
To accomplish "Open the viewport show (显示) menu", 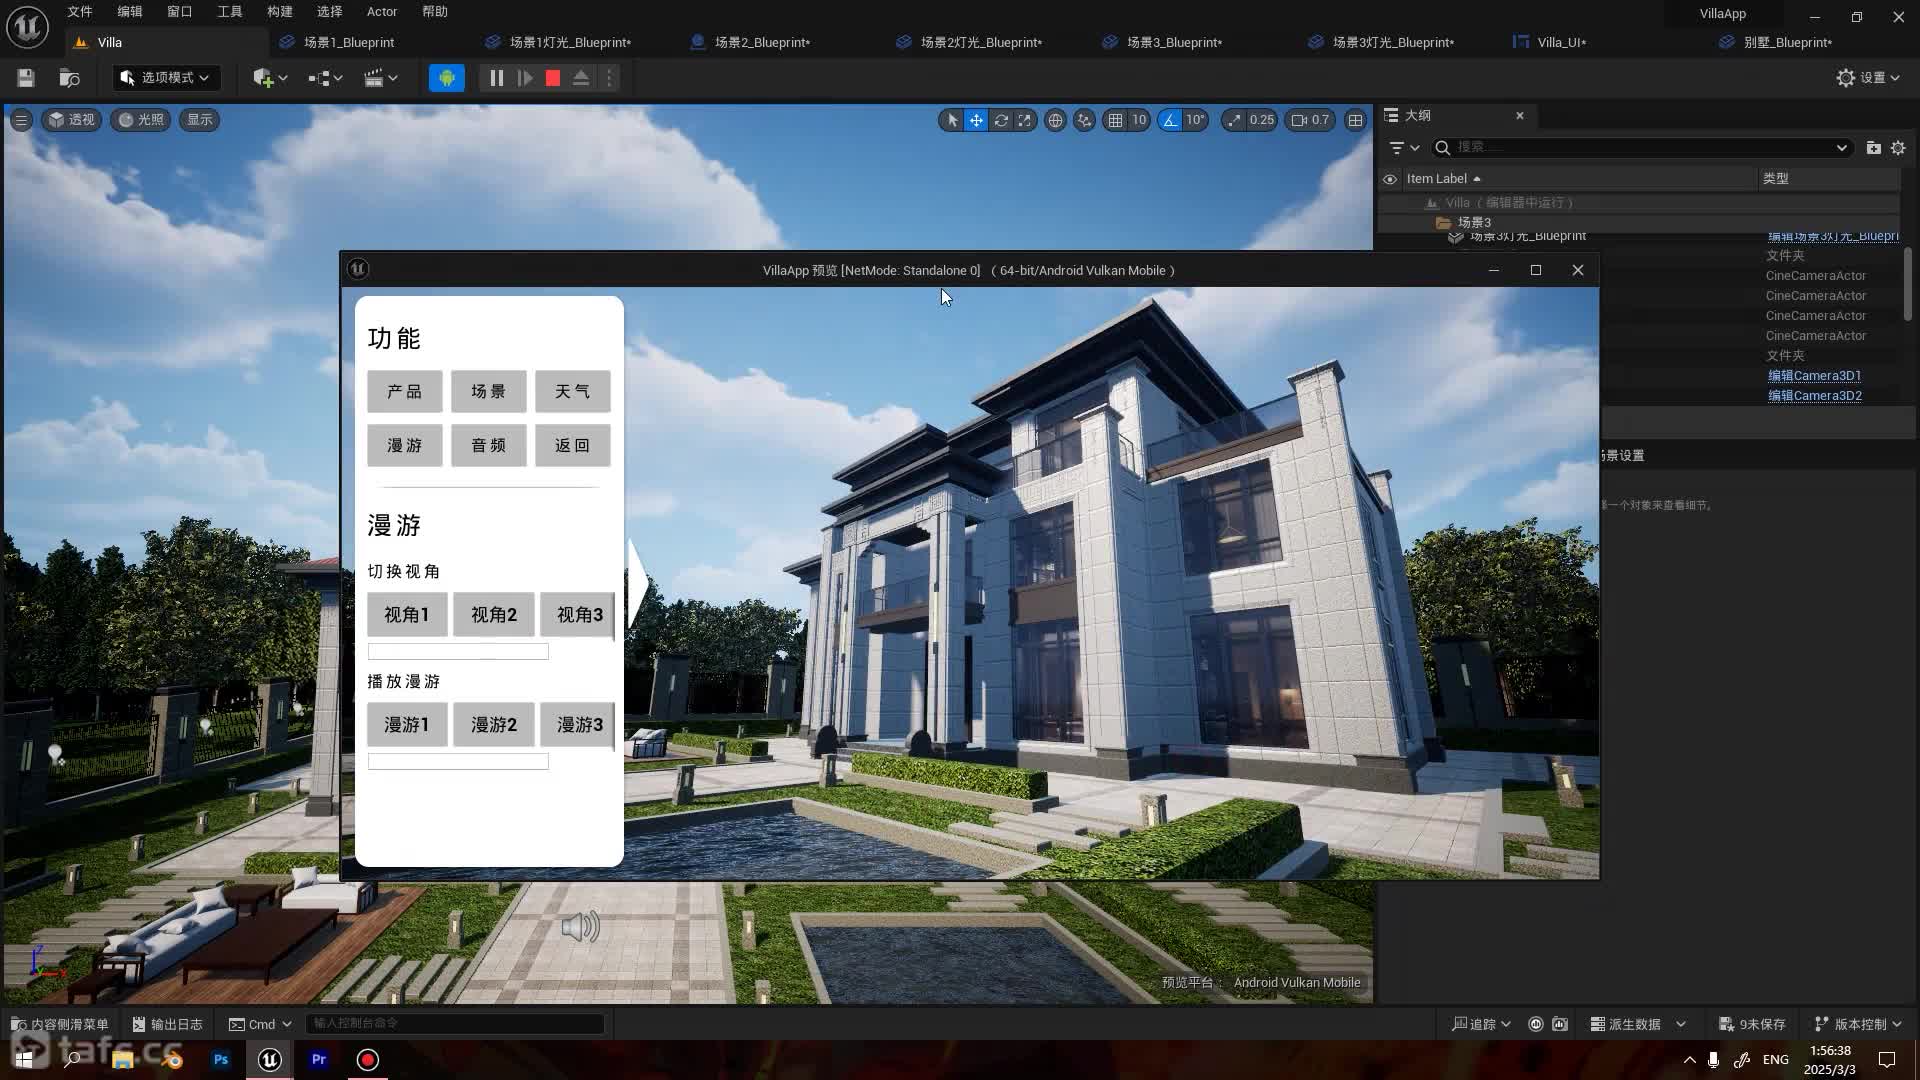I will (x=200, y=120).
